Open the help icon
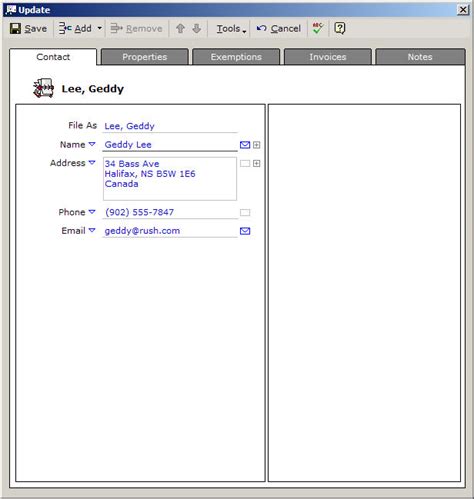474x499 pixels. (x=340, y=28)
